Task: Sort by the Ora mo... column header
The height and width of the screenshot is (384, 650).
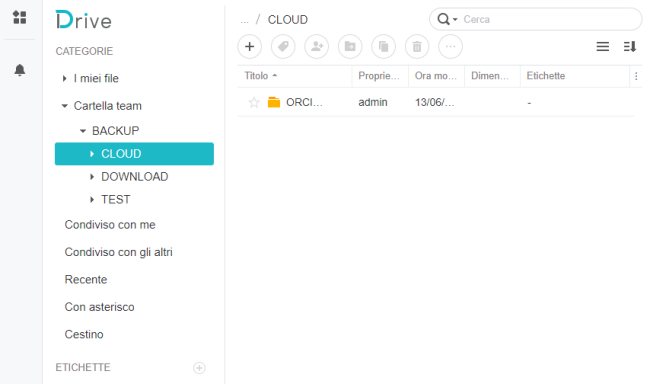Action: tap(437, 76)
